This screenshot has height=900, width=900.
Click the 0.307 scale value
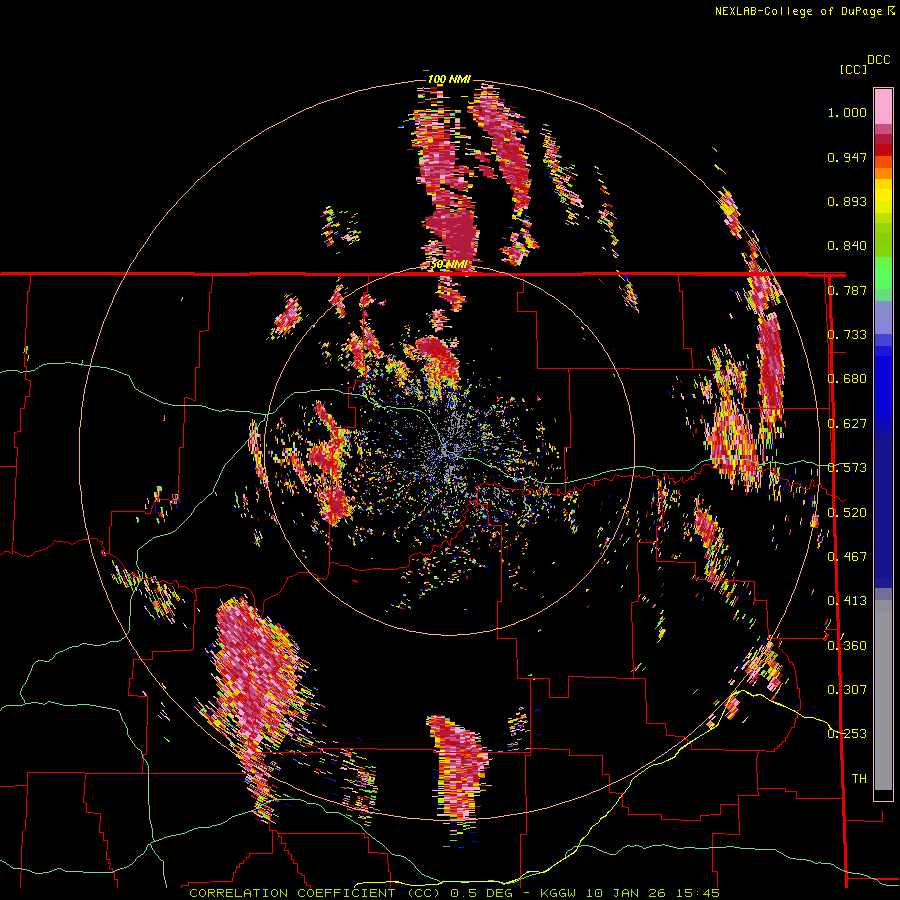coord(847,690)
